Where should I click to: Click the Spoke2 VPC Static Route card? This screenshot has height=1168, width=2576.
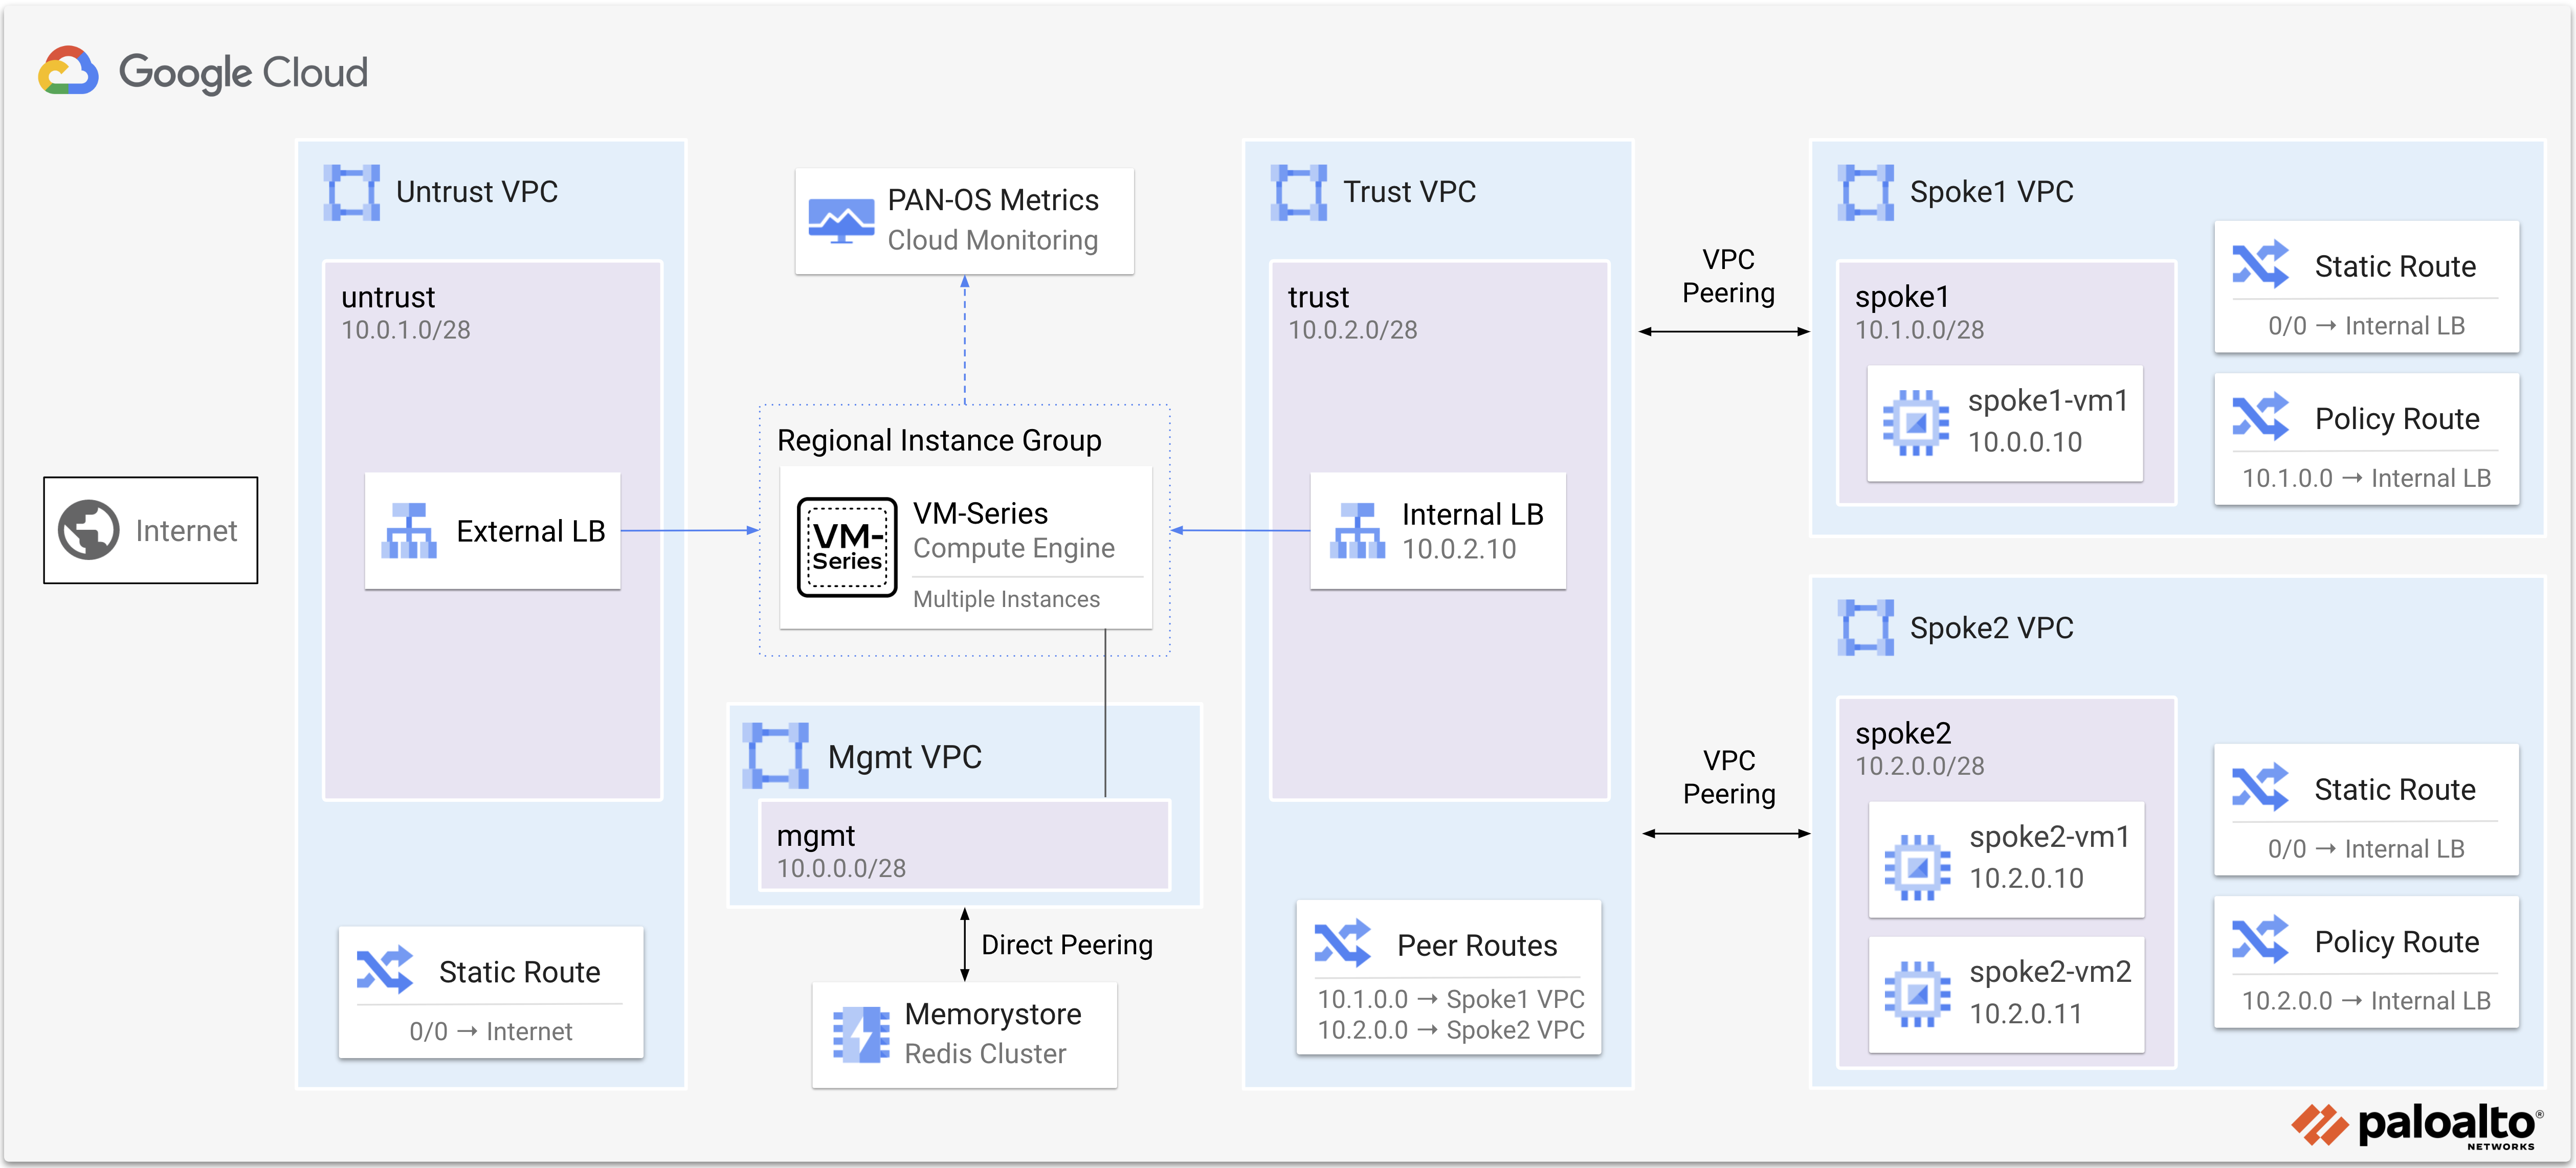click(2365, 810)
